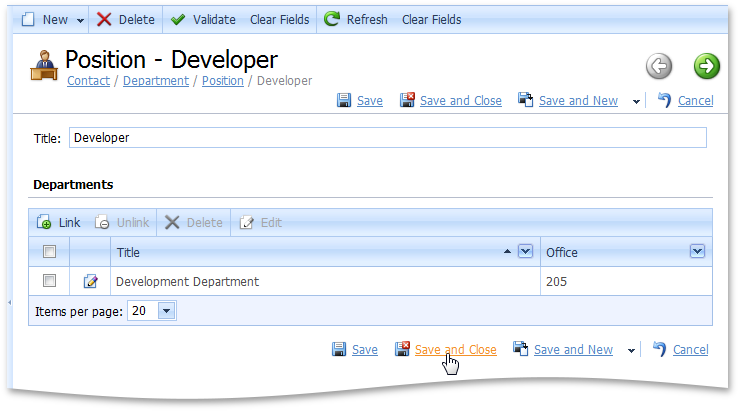Focus the Title input field
This screenshot has height=414, width=741.
click(x=388, y=138)
